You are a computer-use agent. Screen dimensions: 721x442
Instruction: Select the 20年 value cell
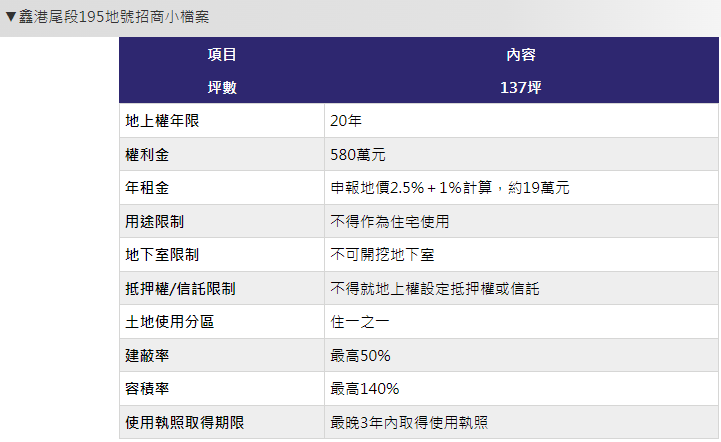pos(521,121)
